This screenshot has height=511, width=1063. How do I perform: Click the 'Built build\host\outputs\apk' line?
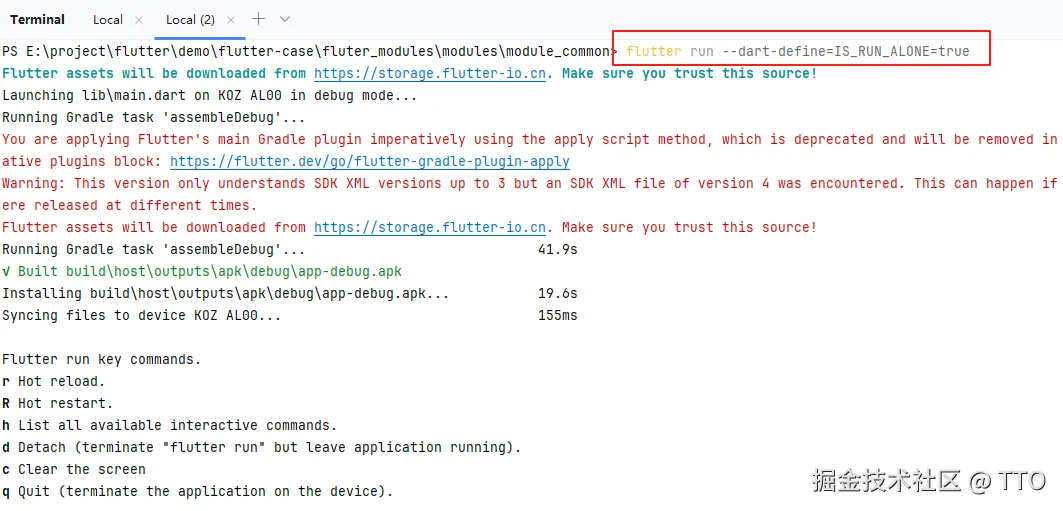pos(202,272)
